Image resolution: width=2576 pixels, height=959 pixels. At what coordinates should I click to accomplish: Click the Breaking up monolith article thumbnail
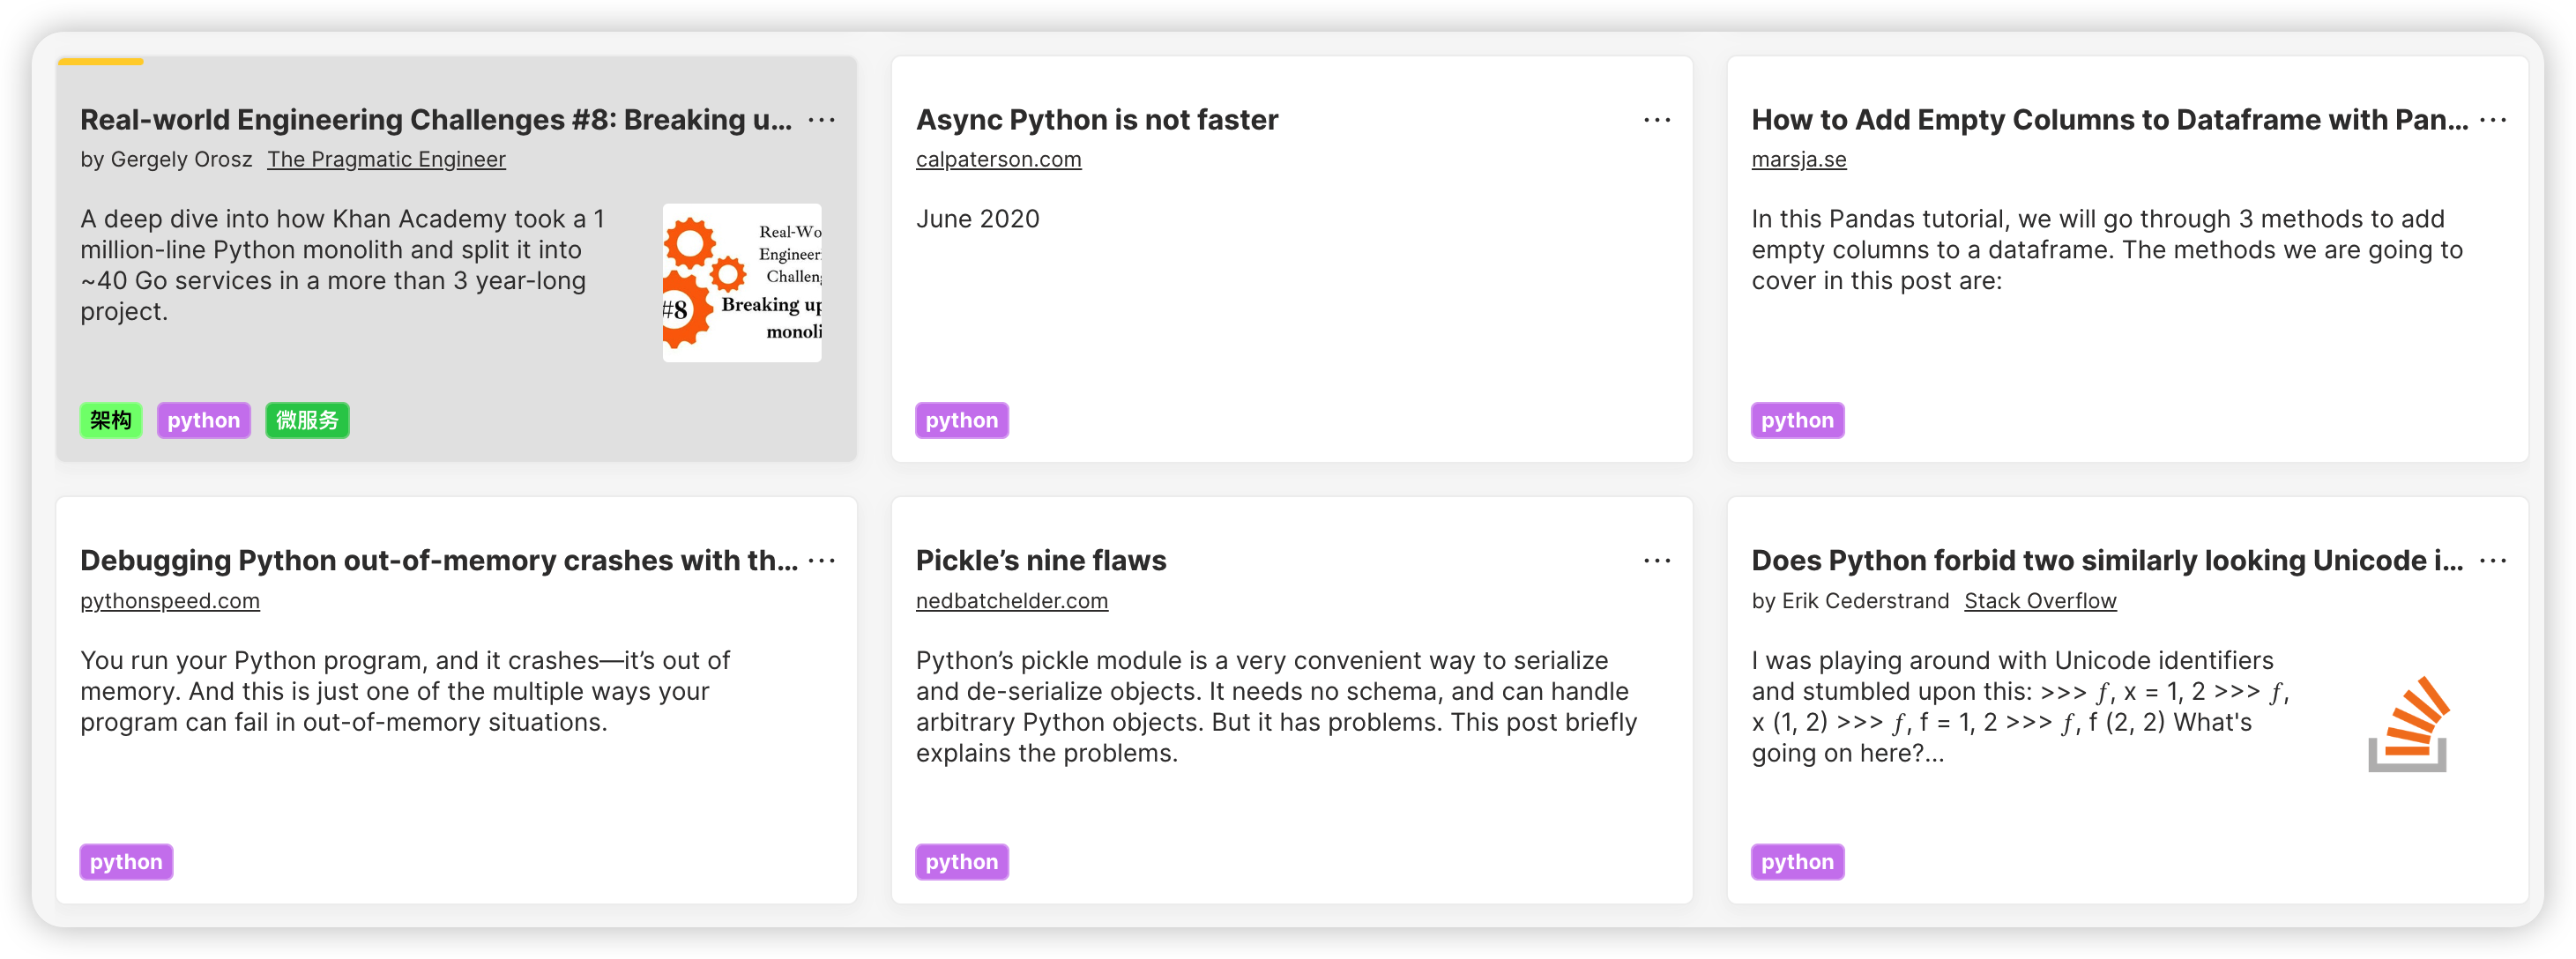[742, 283]
